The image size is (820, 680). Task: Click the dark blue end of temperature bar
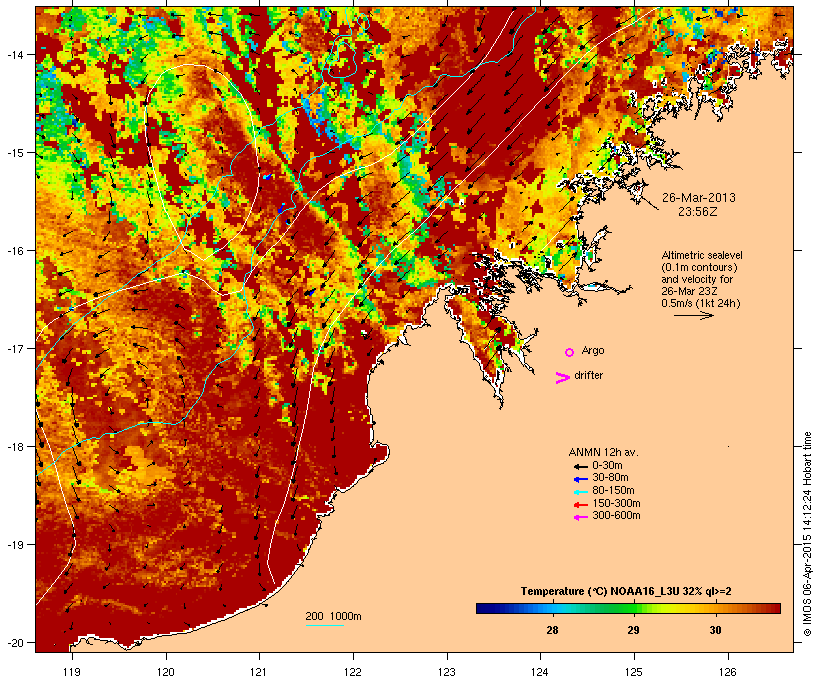(482, 608)
